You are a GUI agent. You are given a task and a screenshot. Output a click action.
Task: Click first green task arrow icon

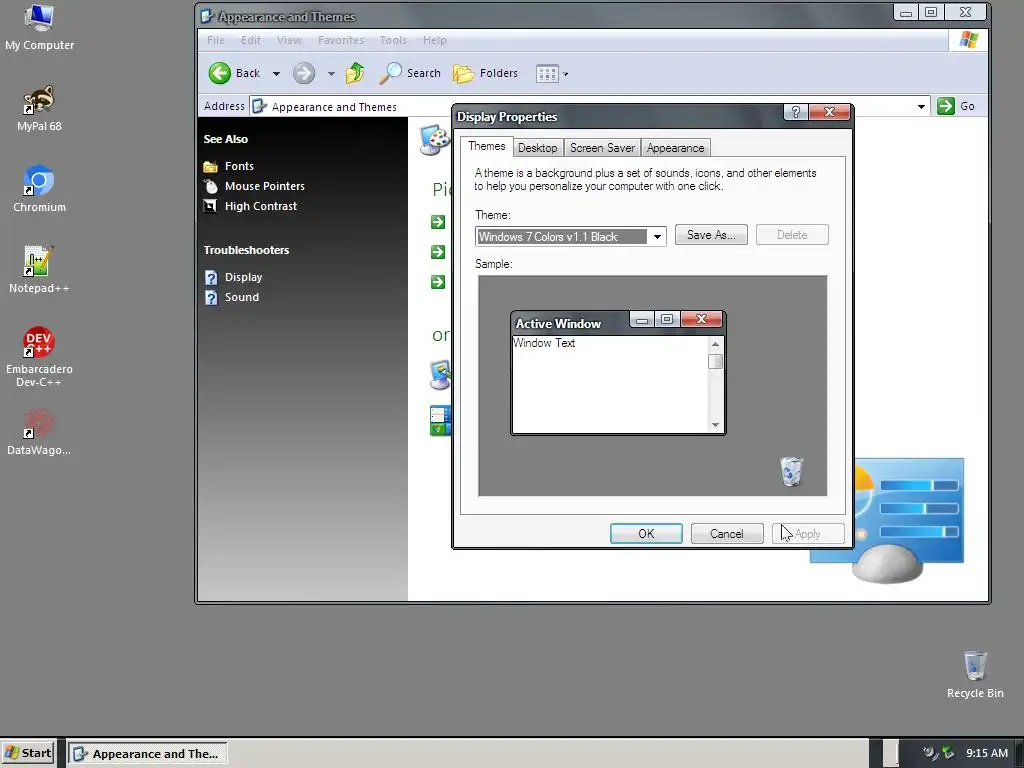[x=438, y=222]
